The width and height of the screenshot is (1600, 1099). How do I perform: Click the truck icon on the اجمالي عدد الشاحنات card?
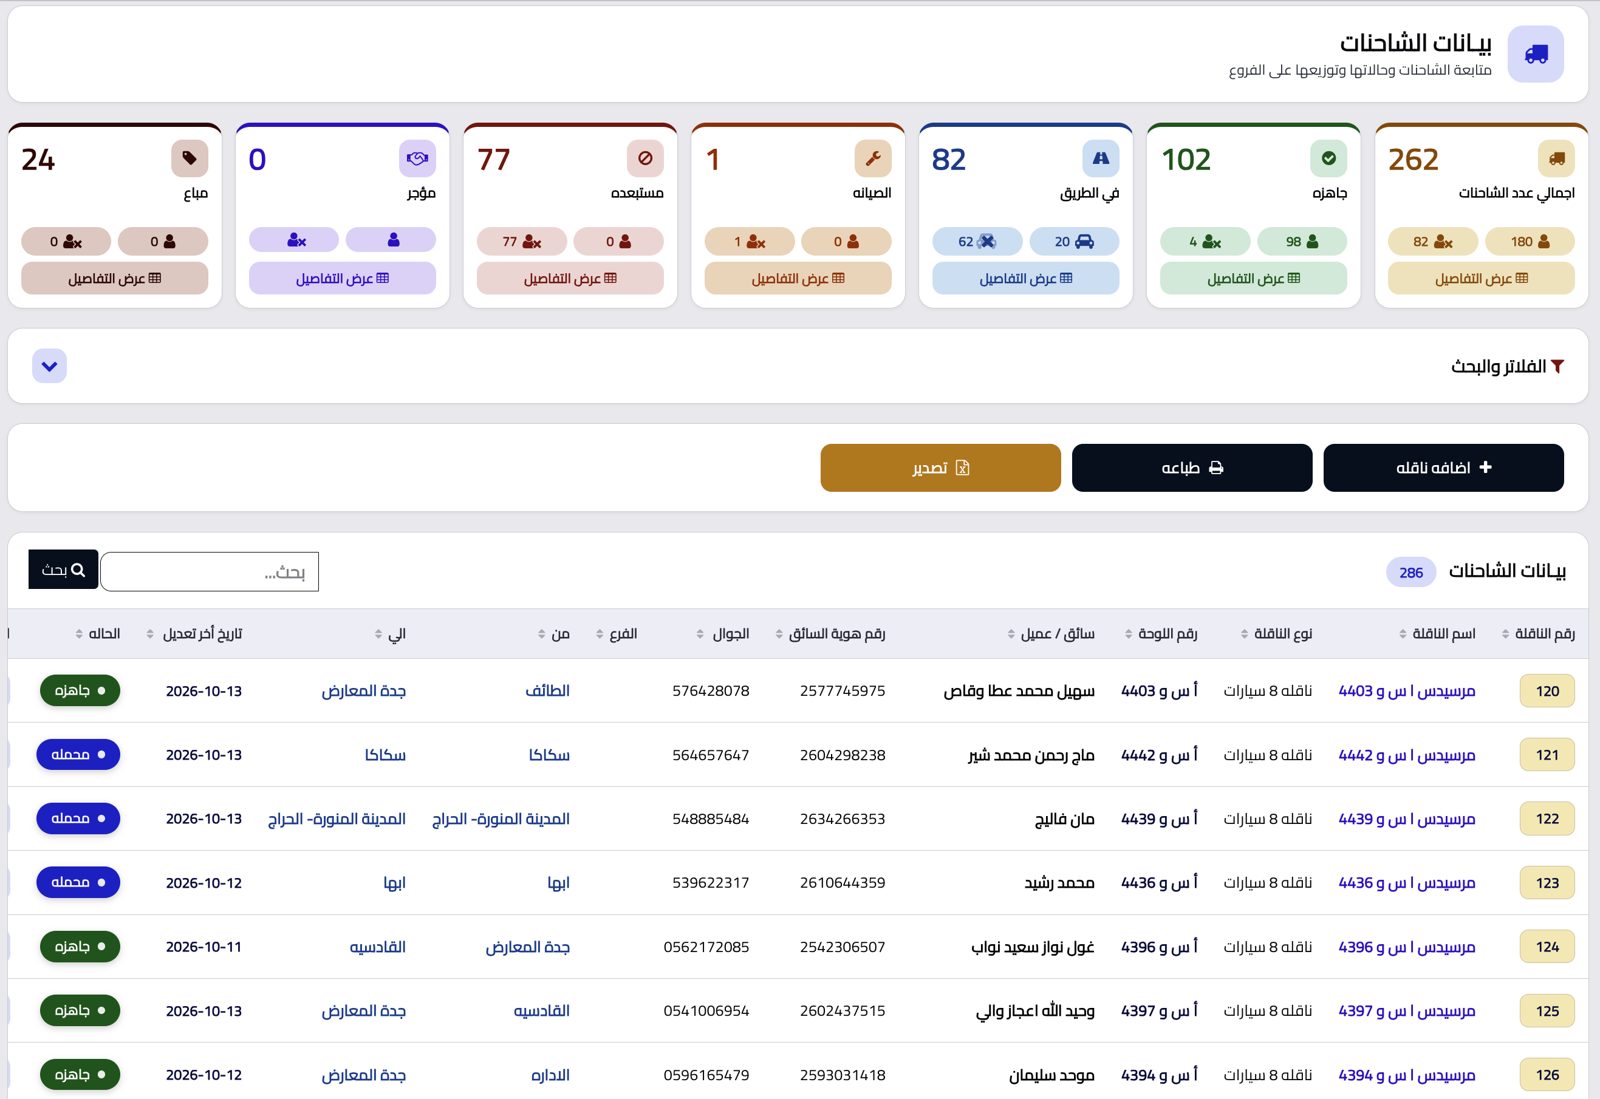click(x=1556, y=158)
